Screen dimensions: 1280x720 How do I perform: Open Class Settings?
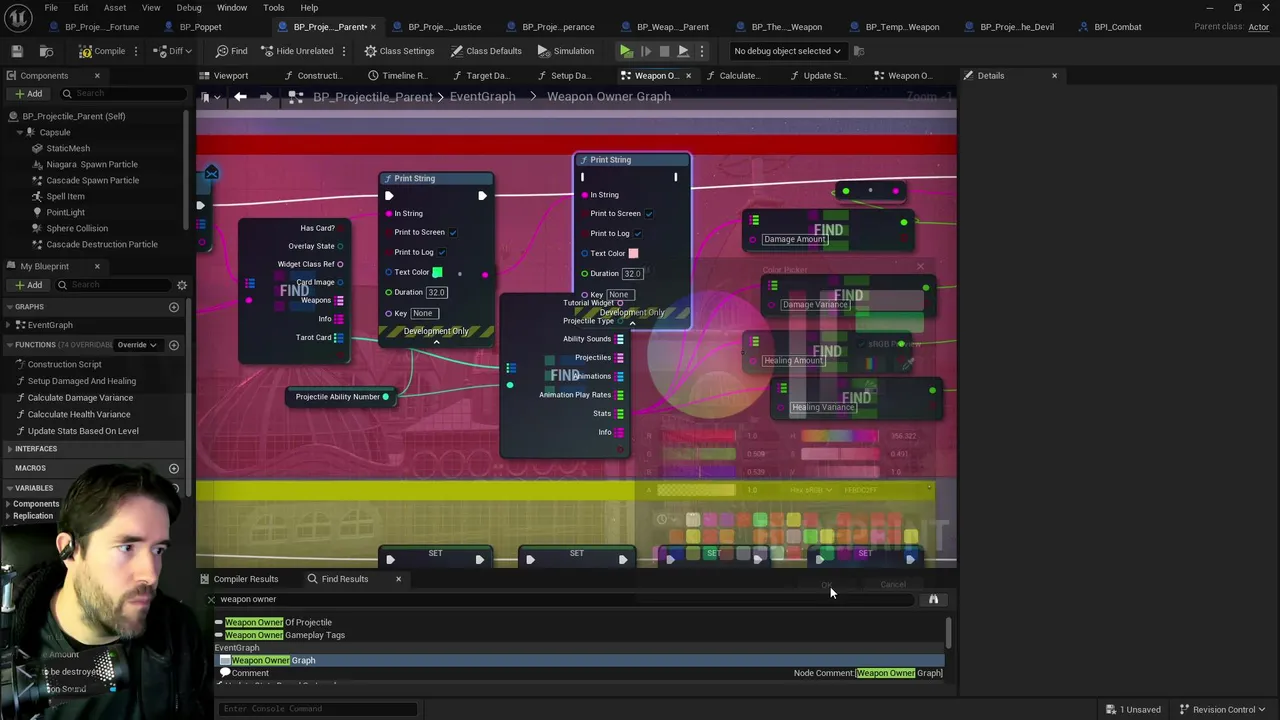coord(399,51)
